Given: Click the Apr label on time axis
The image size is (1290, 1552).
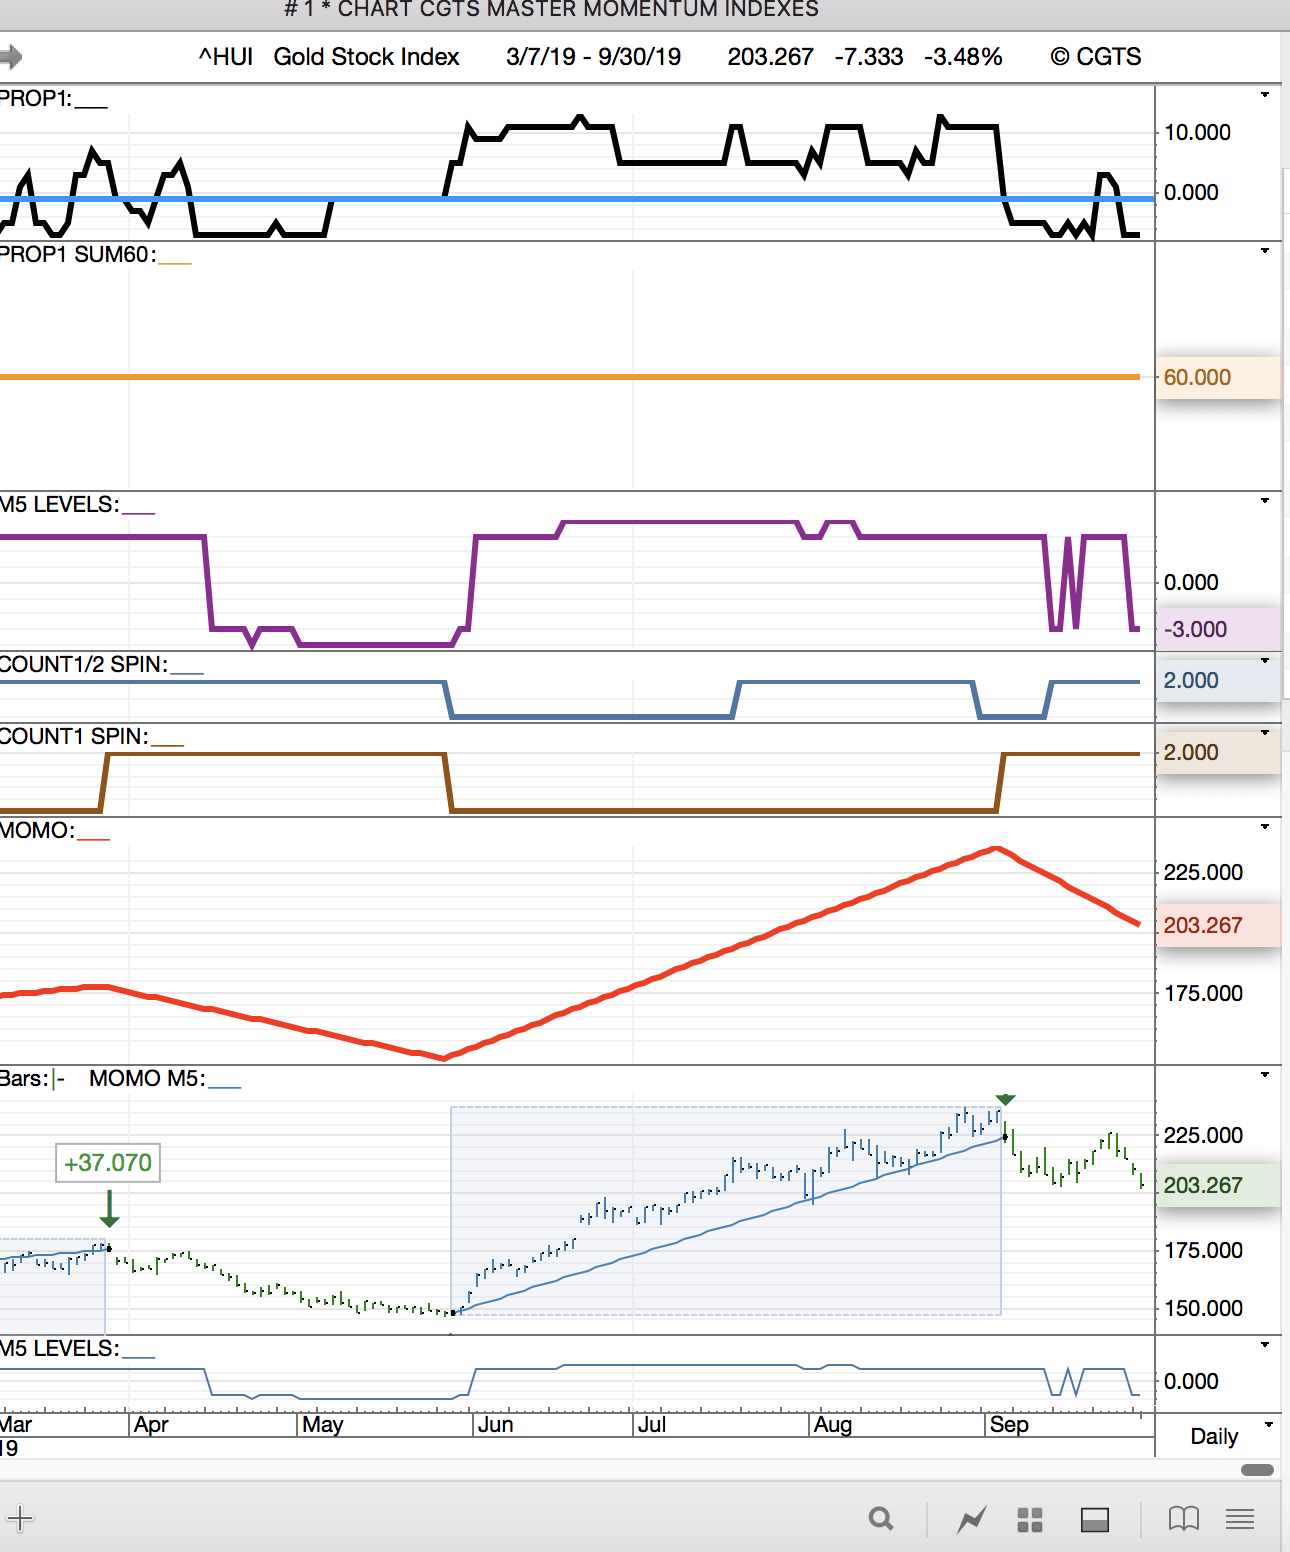Looking at the screenshot, I should point(151,1425).
